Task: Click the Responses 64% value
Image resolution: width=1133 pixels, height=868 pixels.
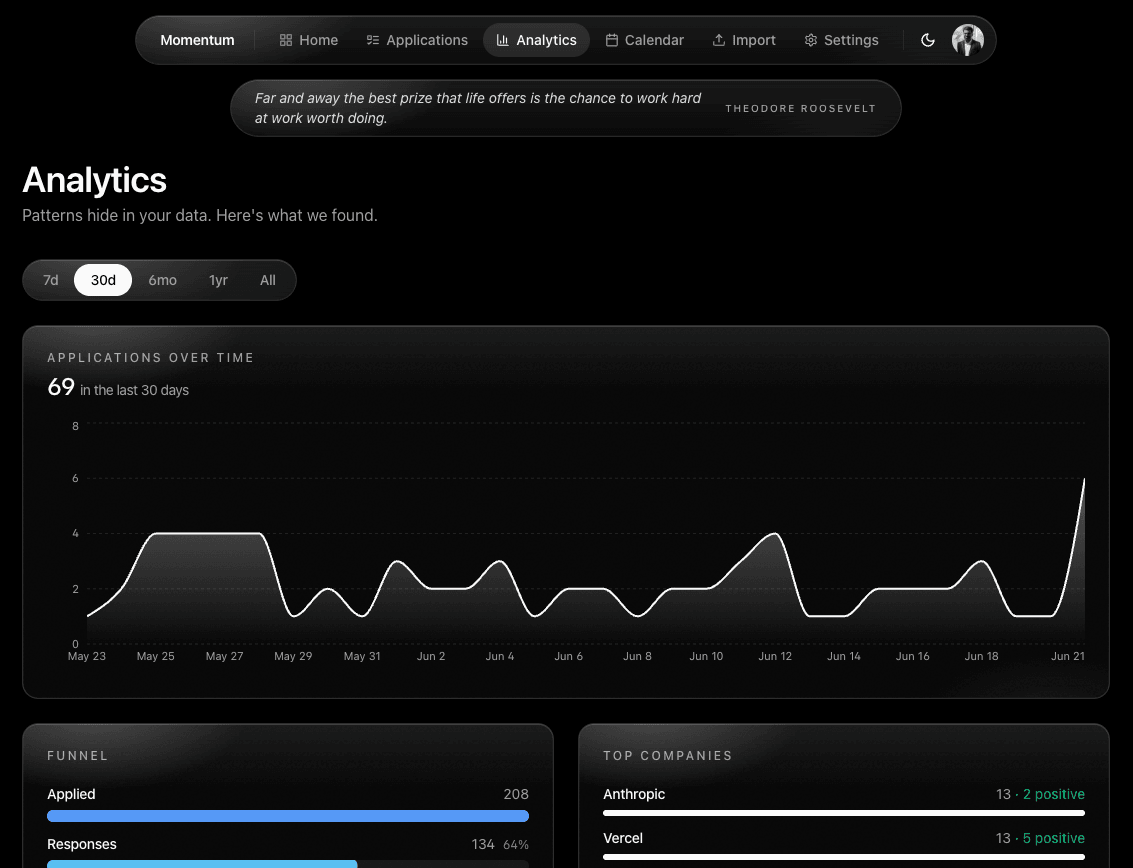Action: point(516,845)
